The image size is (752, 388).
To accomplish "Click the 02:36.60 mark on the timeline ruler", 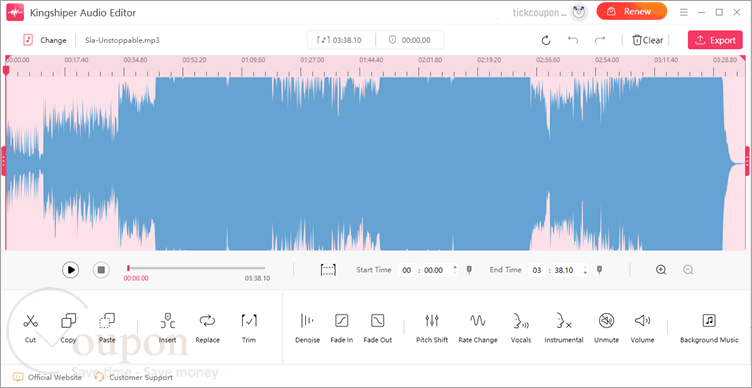I will 548,60.
